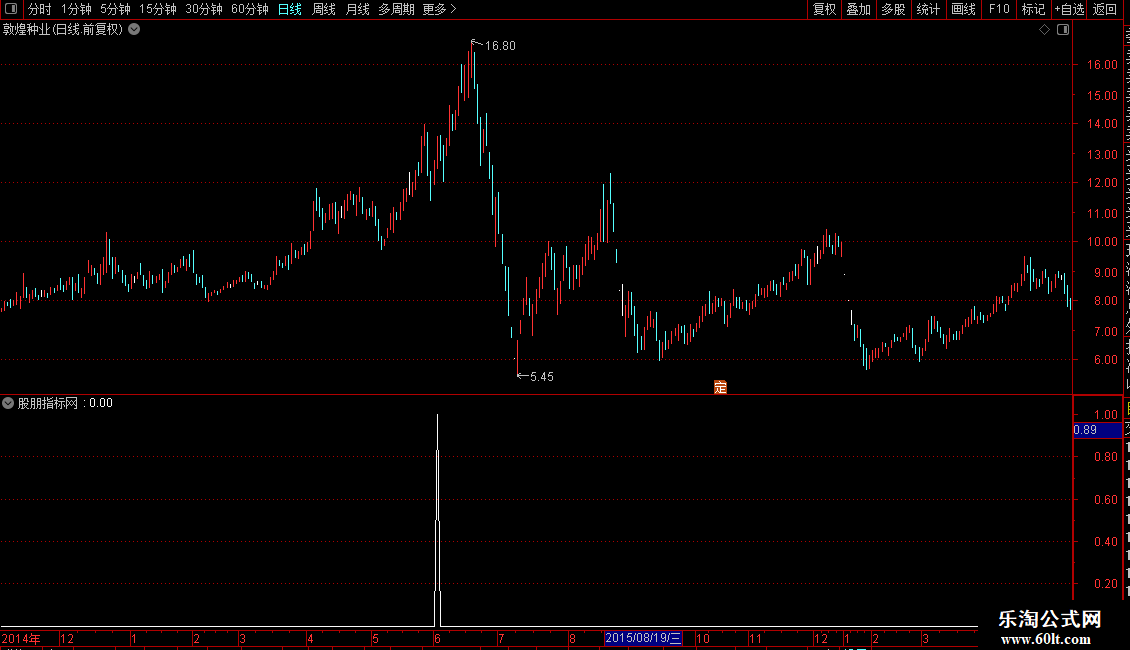The width and height of the screenshot is (1130, 650).
Task: Select the 1分钟 period
Action: (76, 9)
